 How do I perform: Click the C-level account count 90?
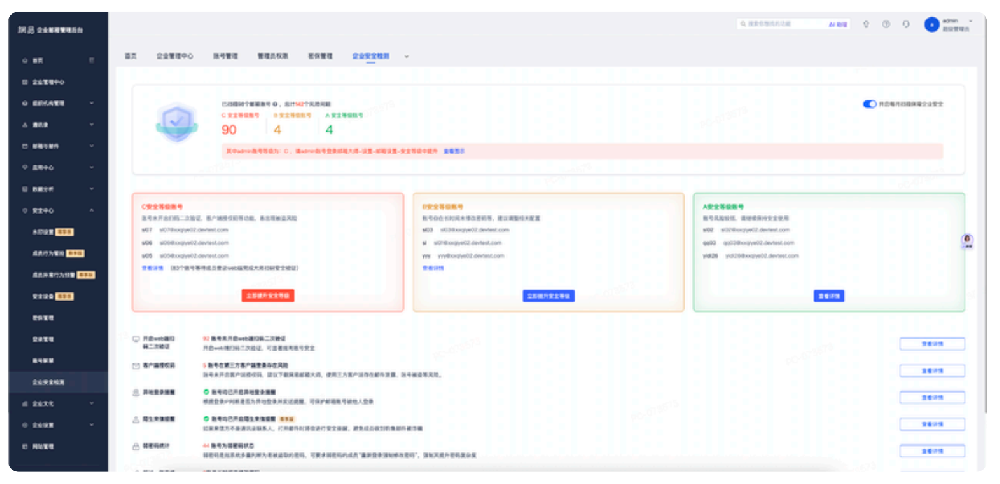pos(229,130)
